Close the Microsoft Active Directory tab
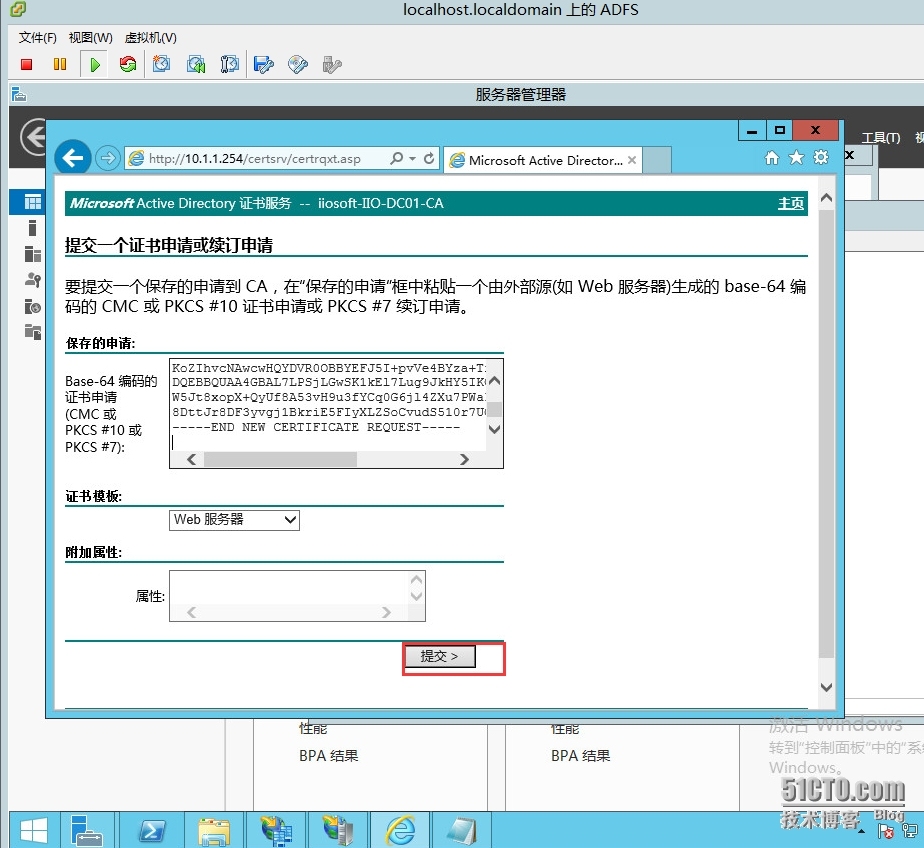Image resolution: width=924 pixels, height=848 pixels. tap(632, 160)
